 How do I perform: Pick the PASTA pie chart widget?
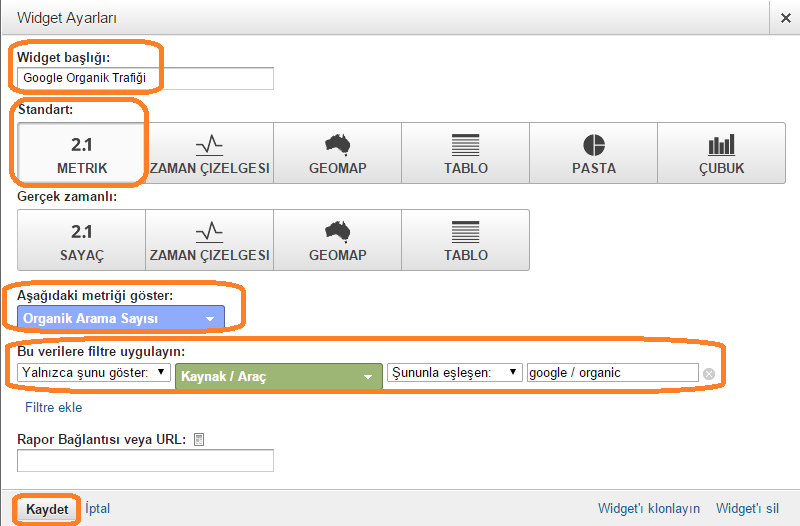[594, 153]
